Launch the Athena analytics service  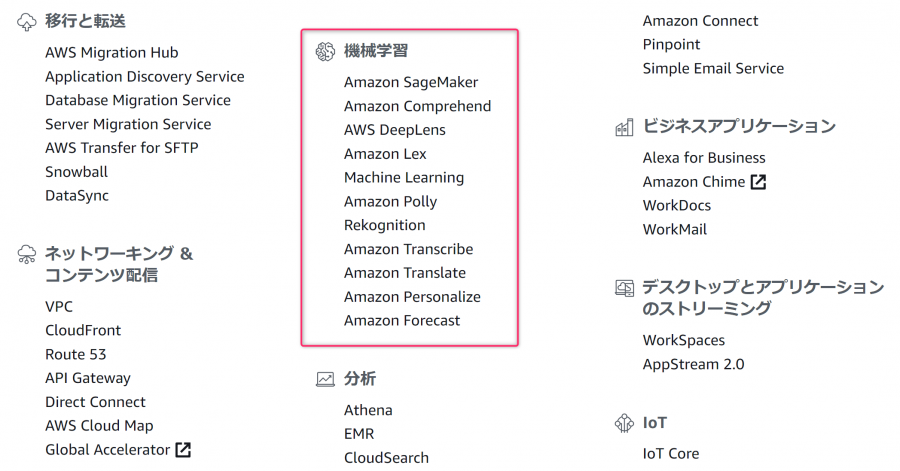click(368, 410)
